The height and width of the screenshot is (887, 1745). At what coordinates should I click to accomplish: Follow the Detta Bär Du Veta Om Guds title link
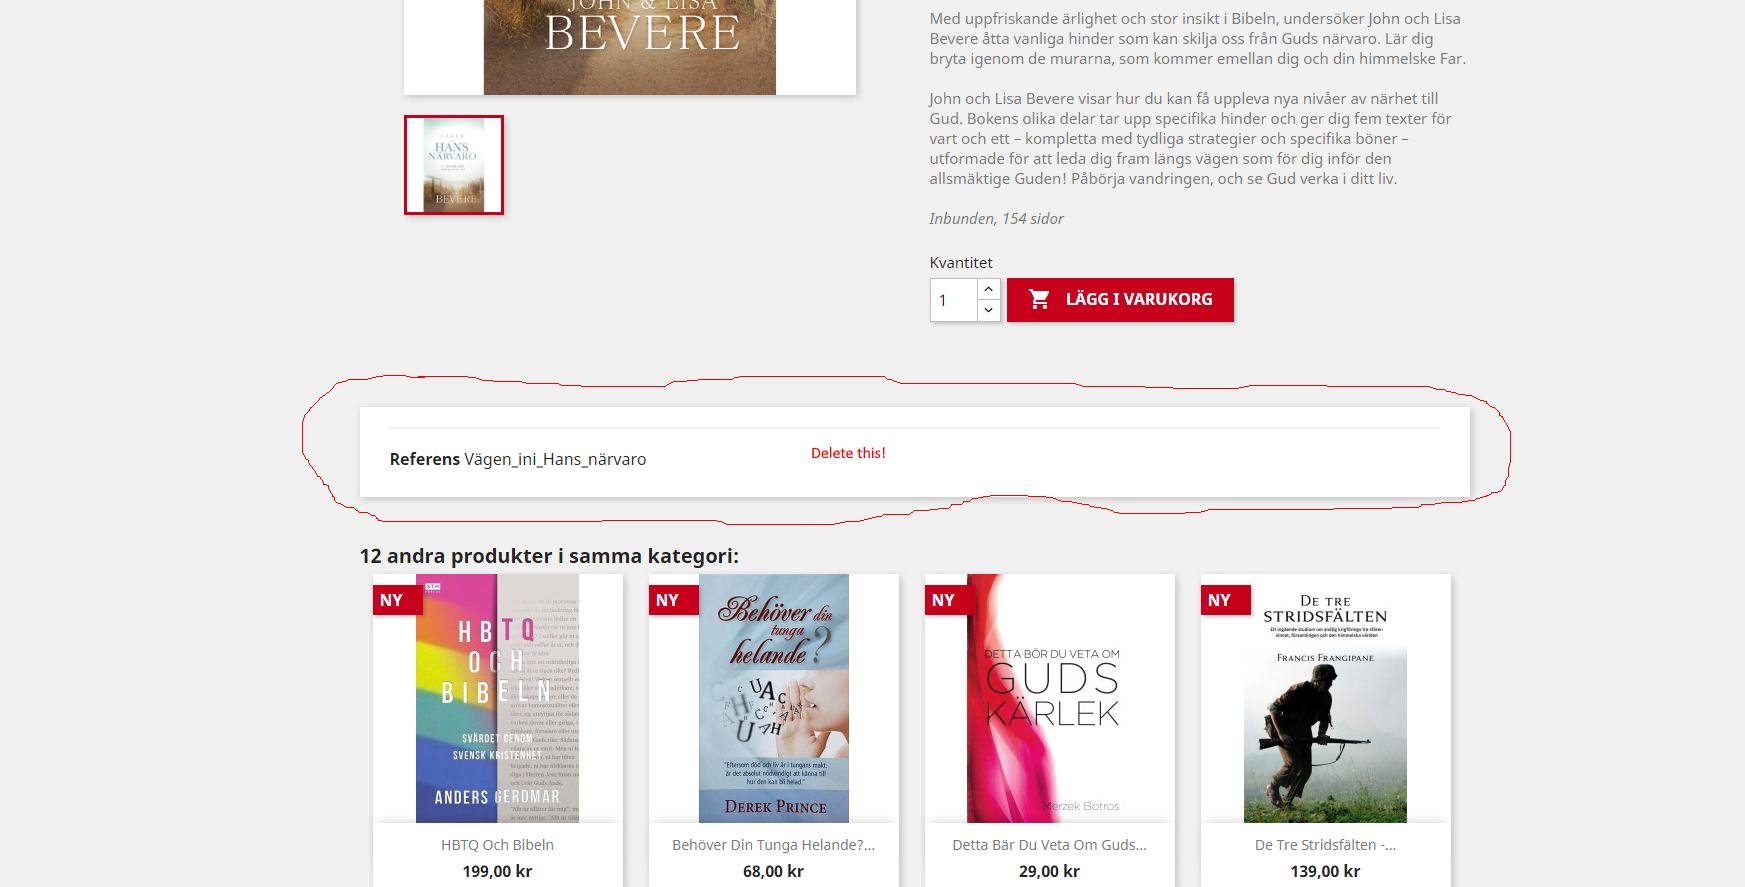coord(1049,845)
